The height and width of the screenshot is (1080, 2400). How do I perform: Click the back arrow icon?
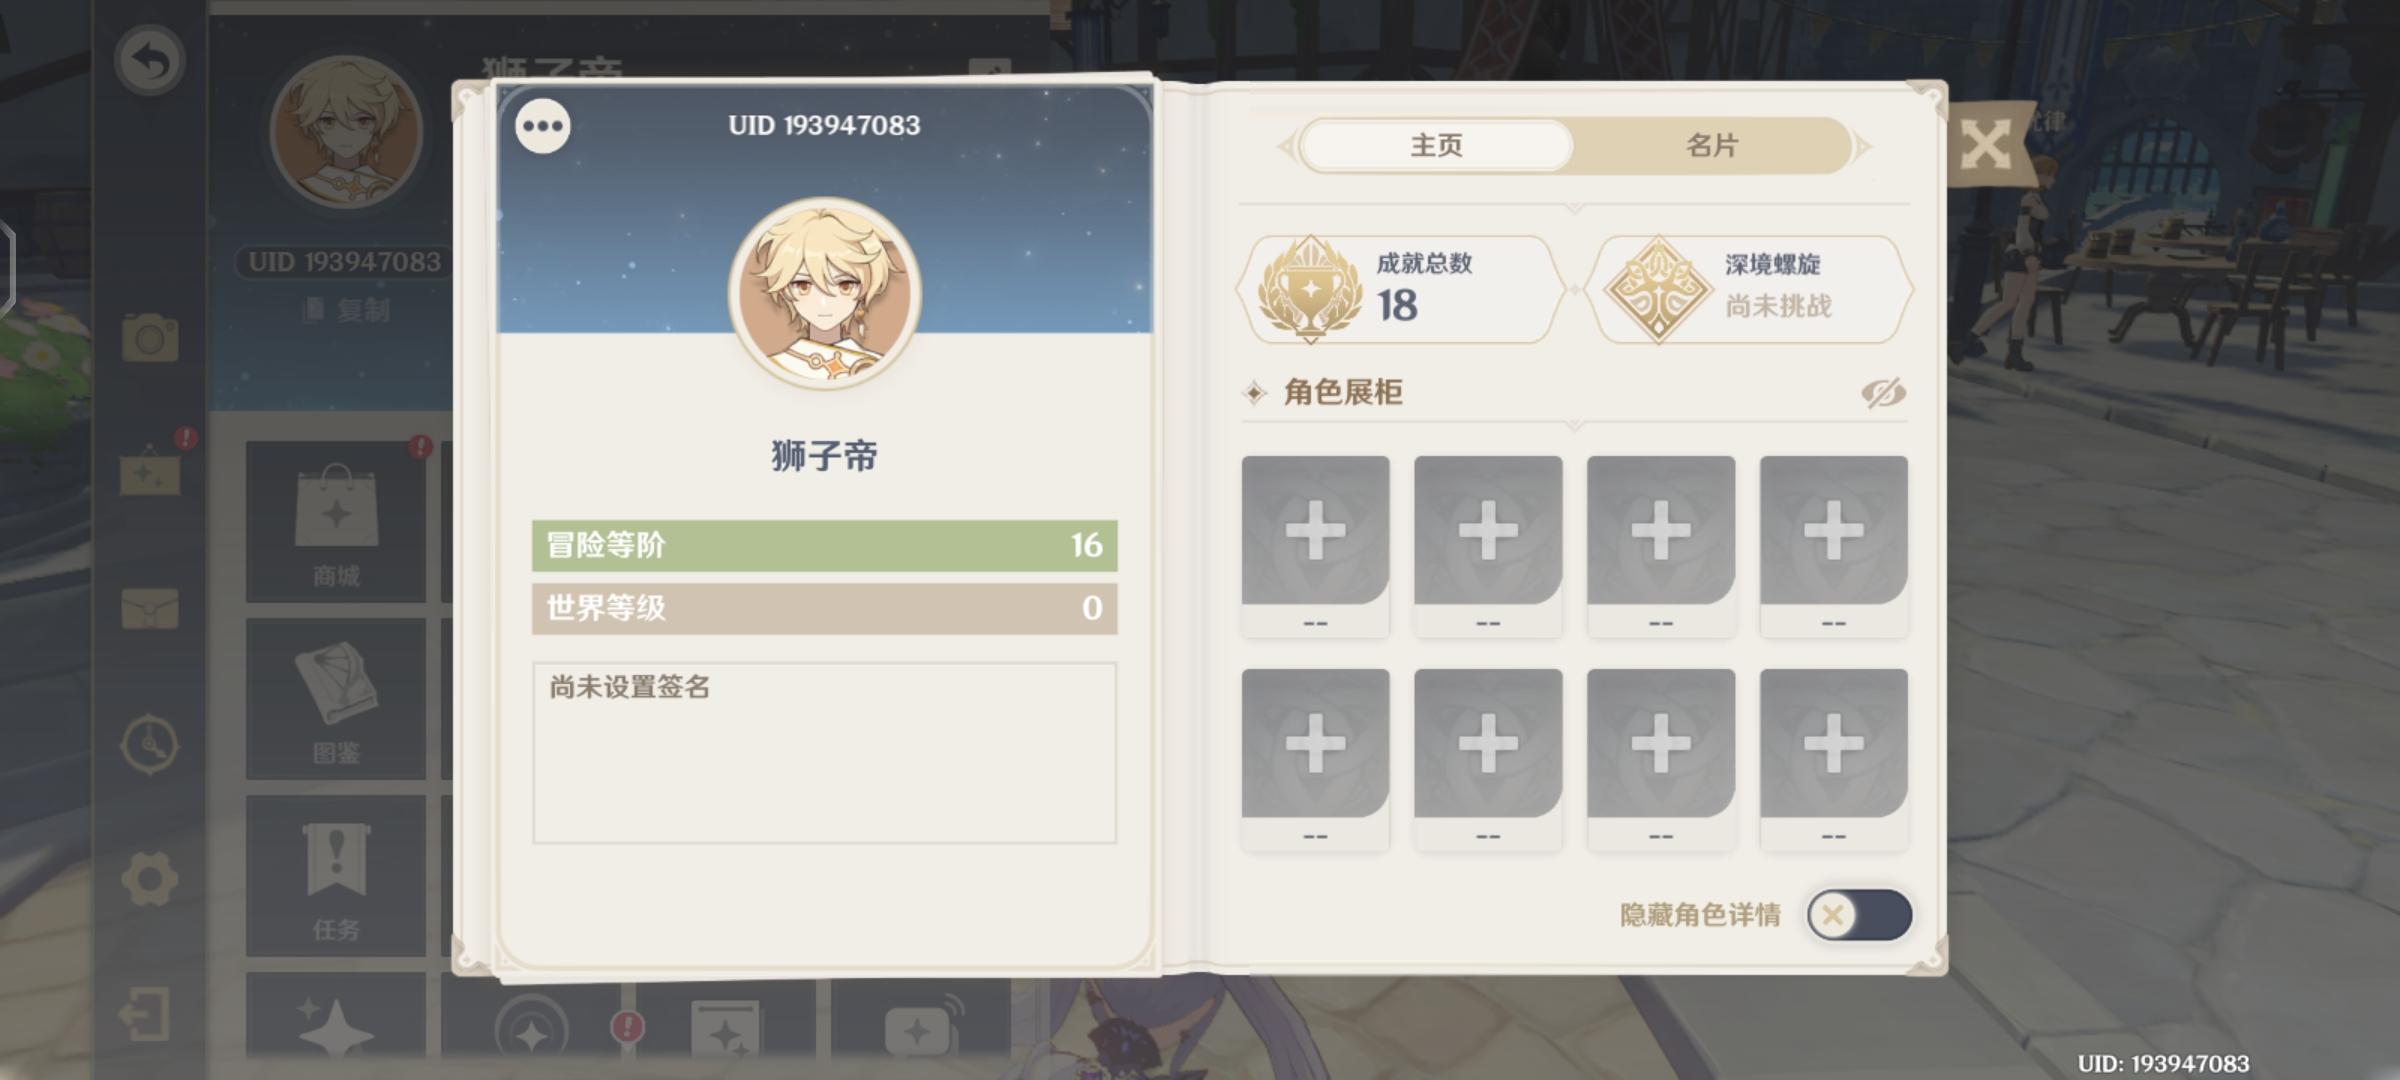(149, 61)
